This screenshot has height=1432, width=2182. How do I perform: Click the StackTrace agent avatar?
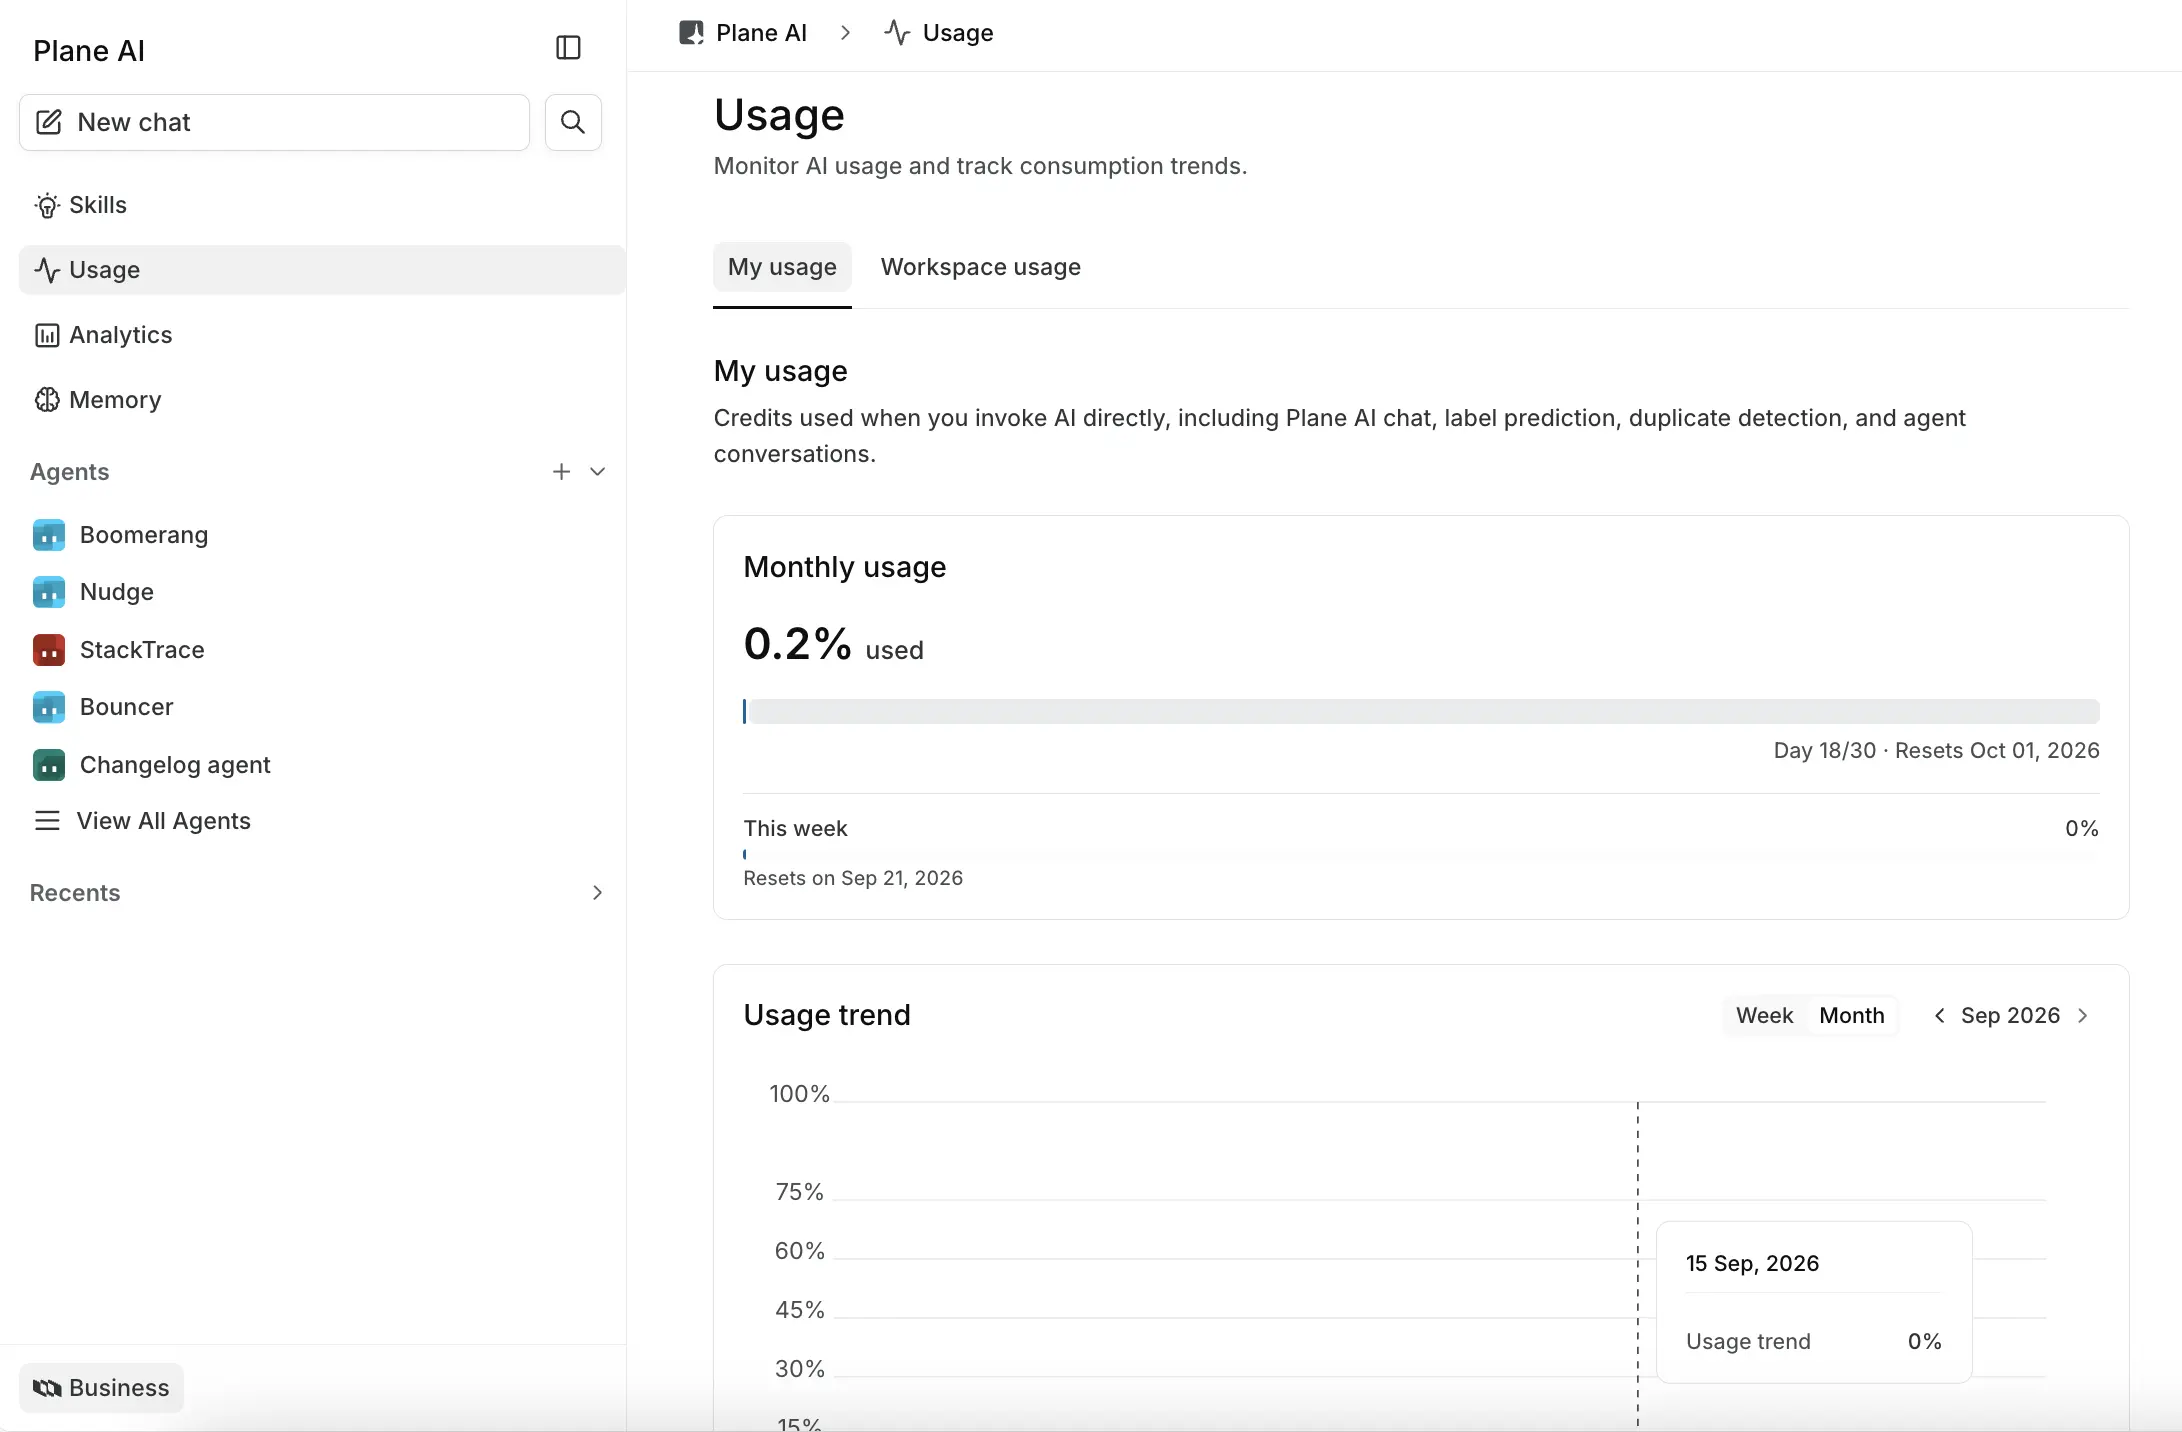(49, 650)
